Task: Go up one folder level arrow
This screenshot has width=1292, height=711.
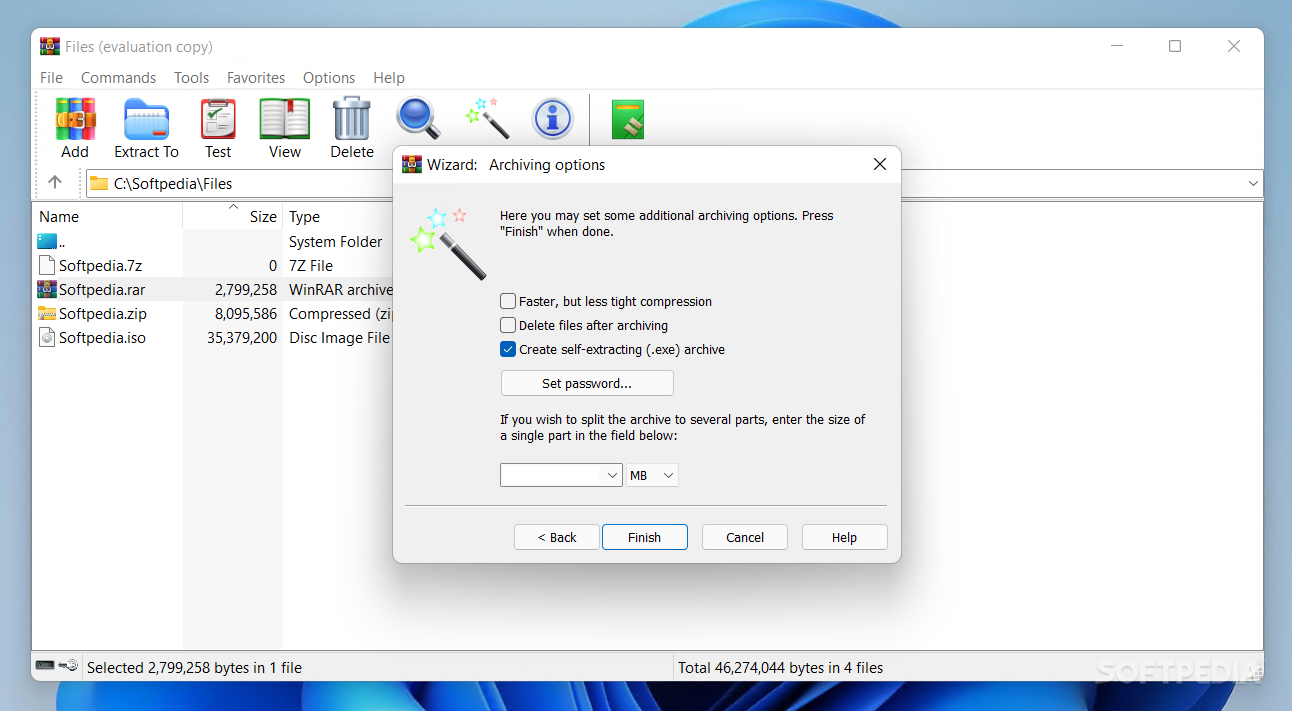Action: (x=55, y=183)
